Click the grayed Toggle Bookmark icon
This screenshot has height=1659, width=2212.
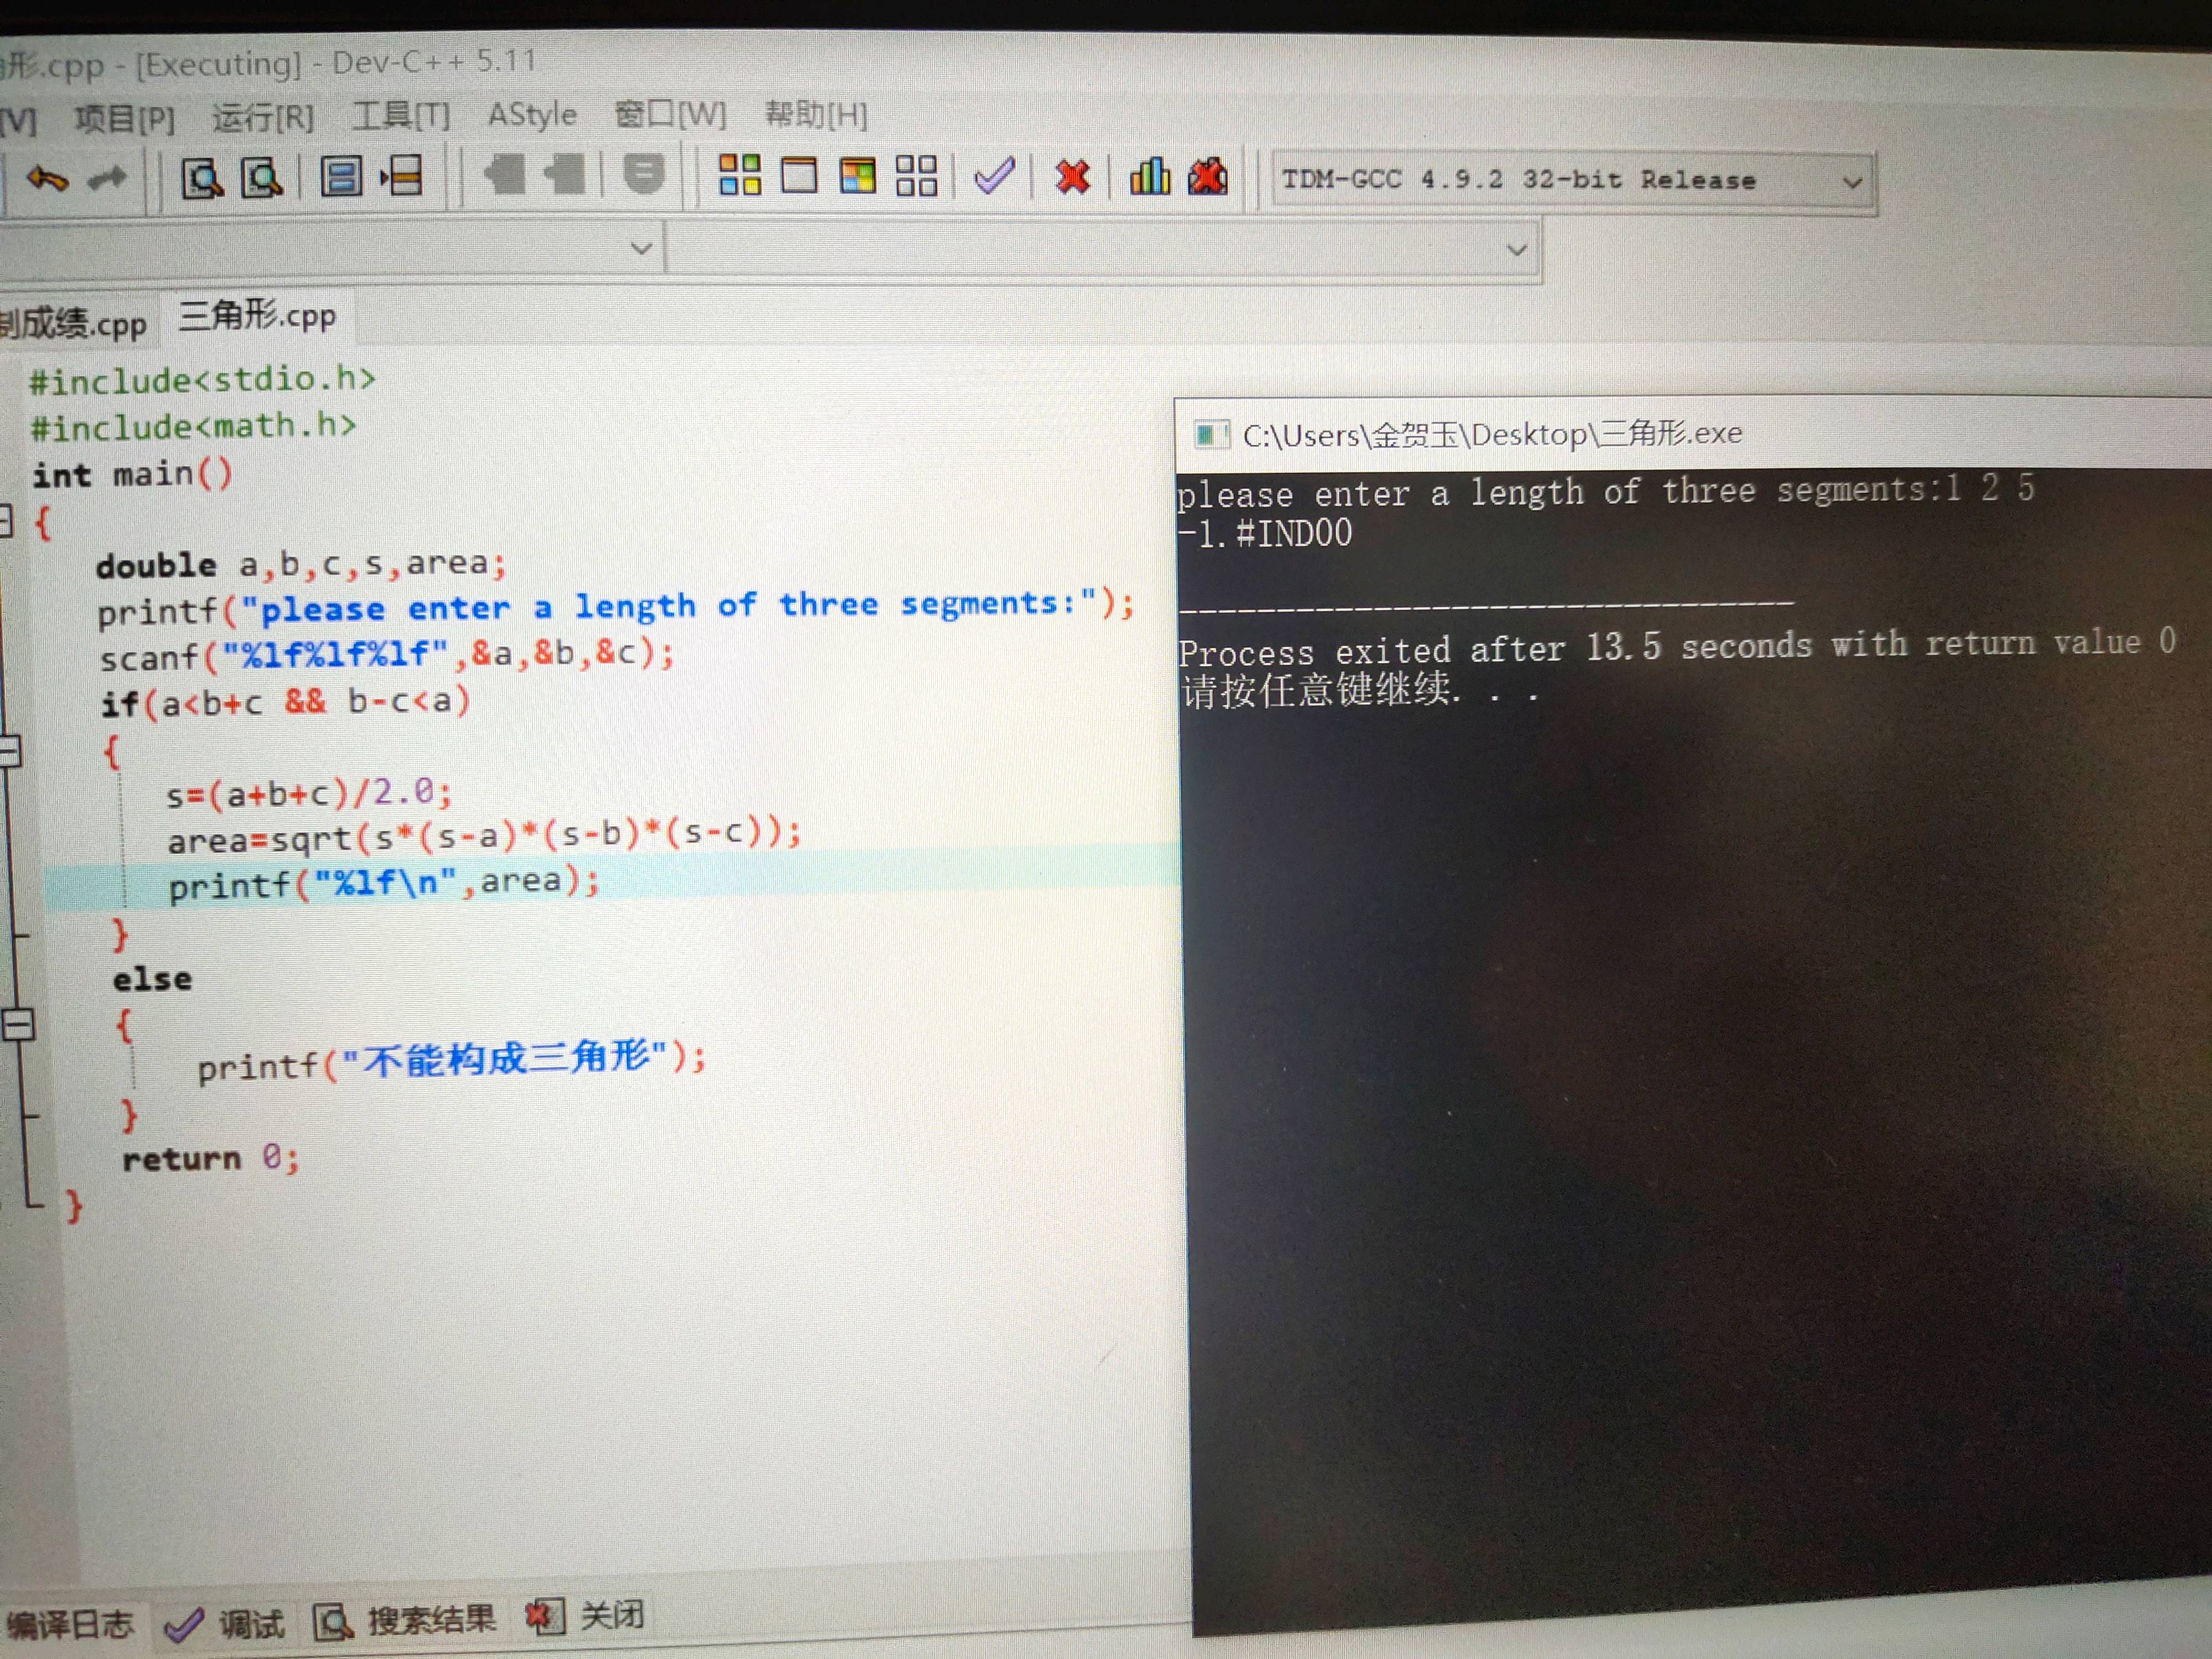(505, 175)
